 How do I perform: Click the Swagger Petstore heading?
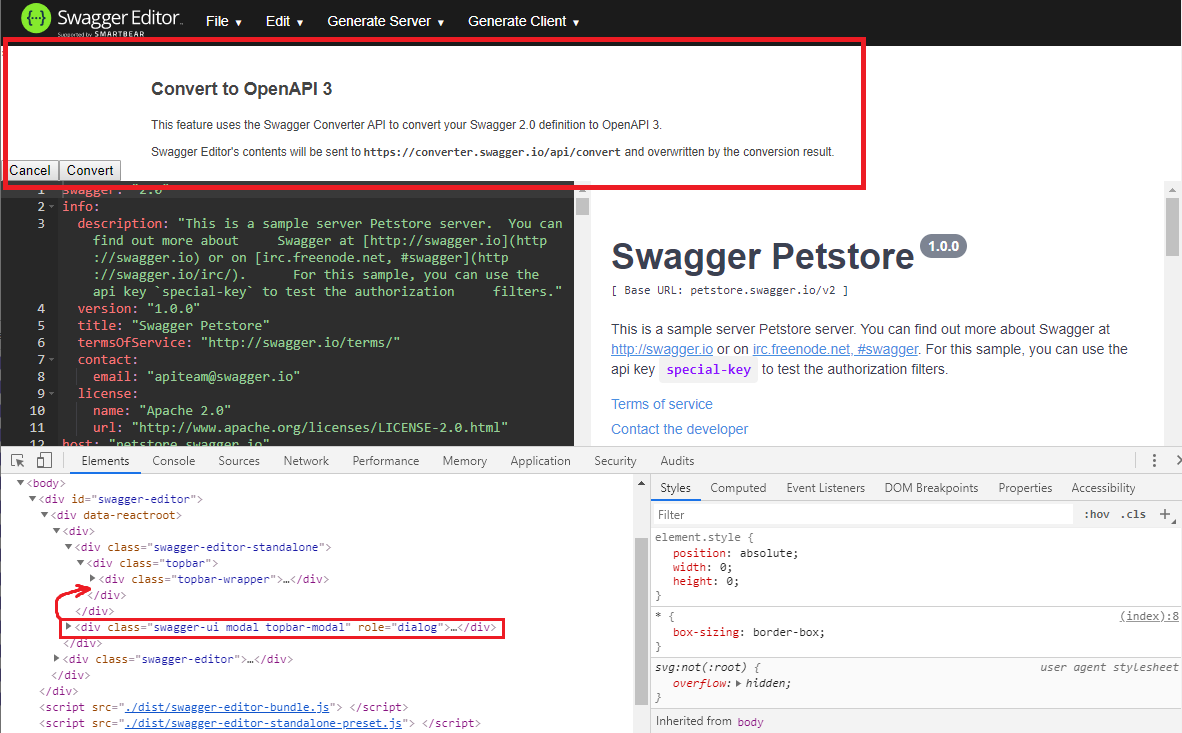click(762, 256)
